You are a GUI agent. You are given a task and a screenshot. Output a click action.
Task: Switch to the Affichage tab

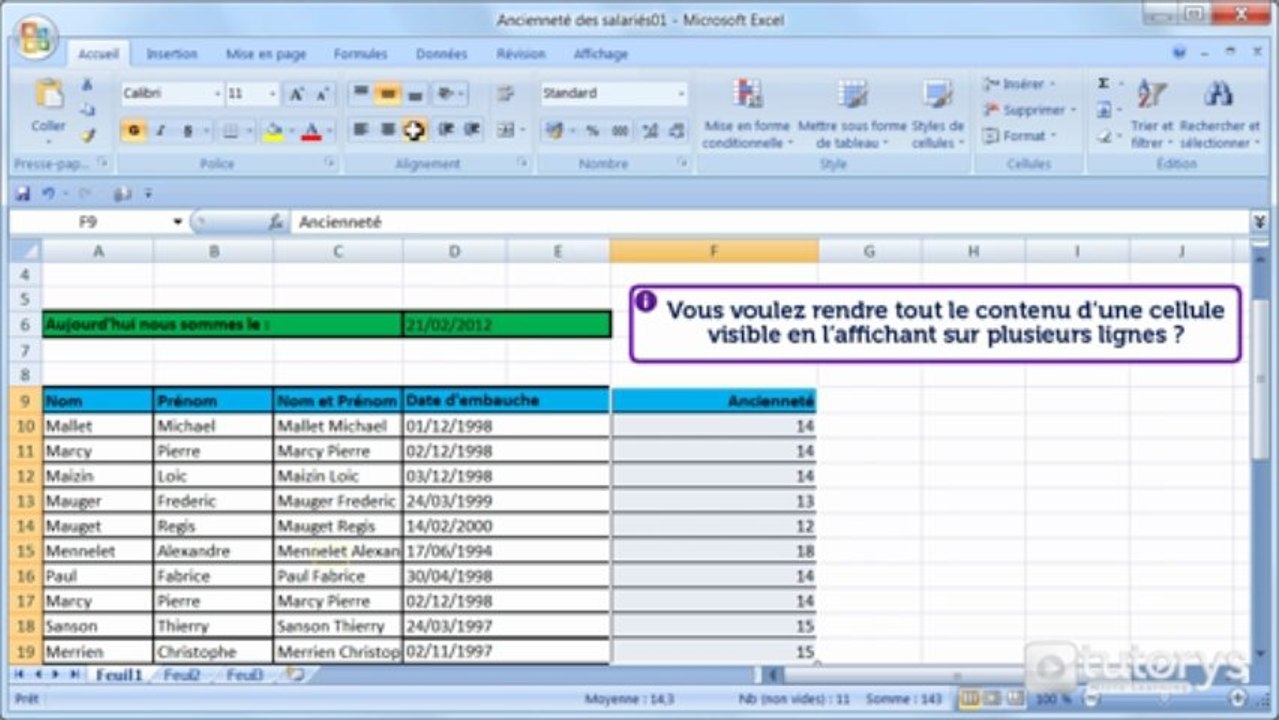coord(600,54)
